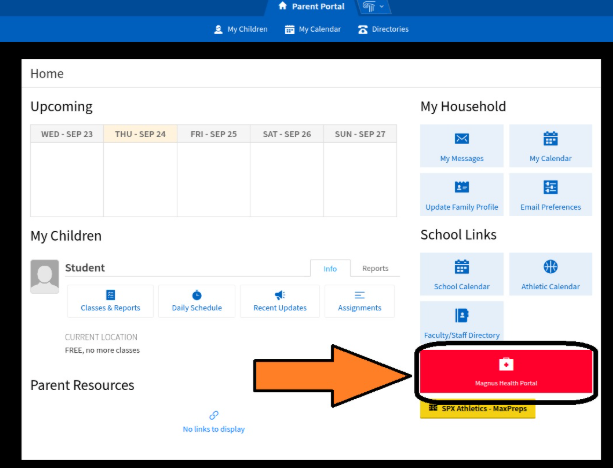
Task: Open the Assignments link
Action: click(x=360, y=308)
